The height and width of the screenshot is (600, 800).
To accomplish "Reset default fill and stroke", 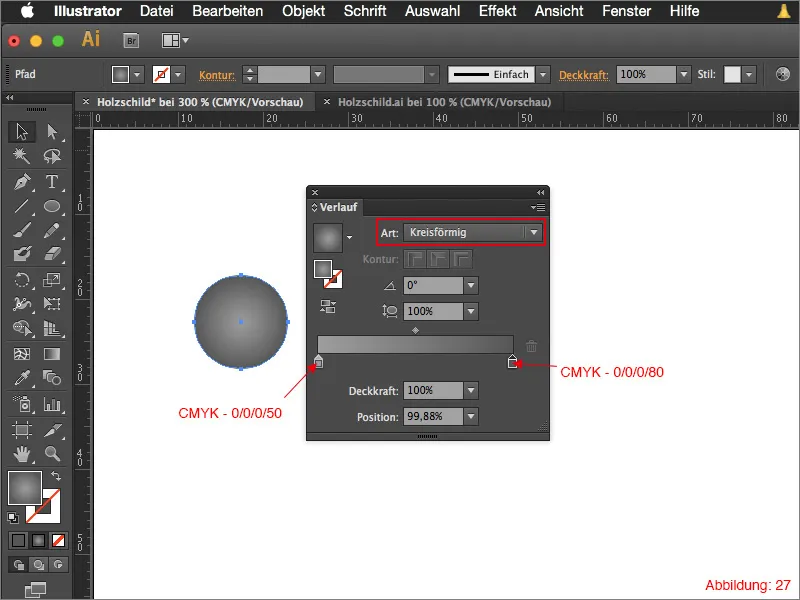I will 13,518.
